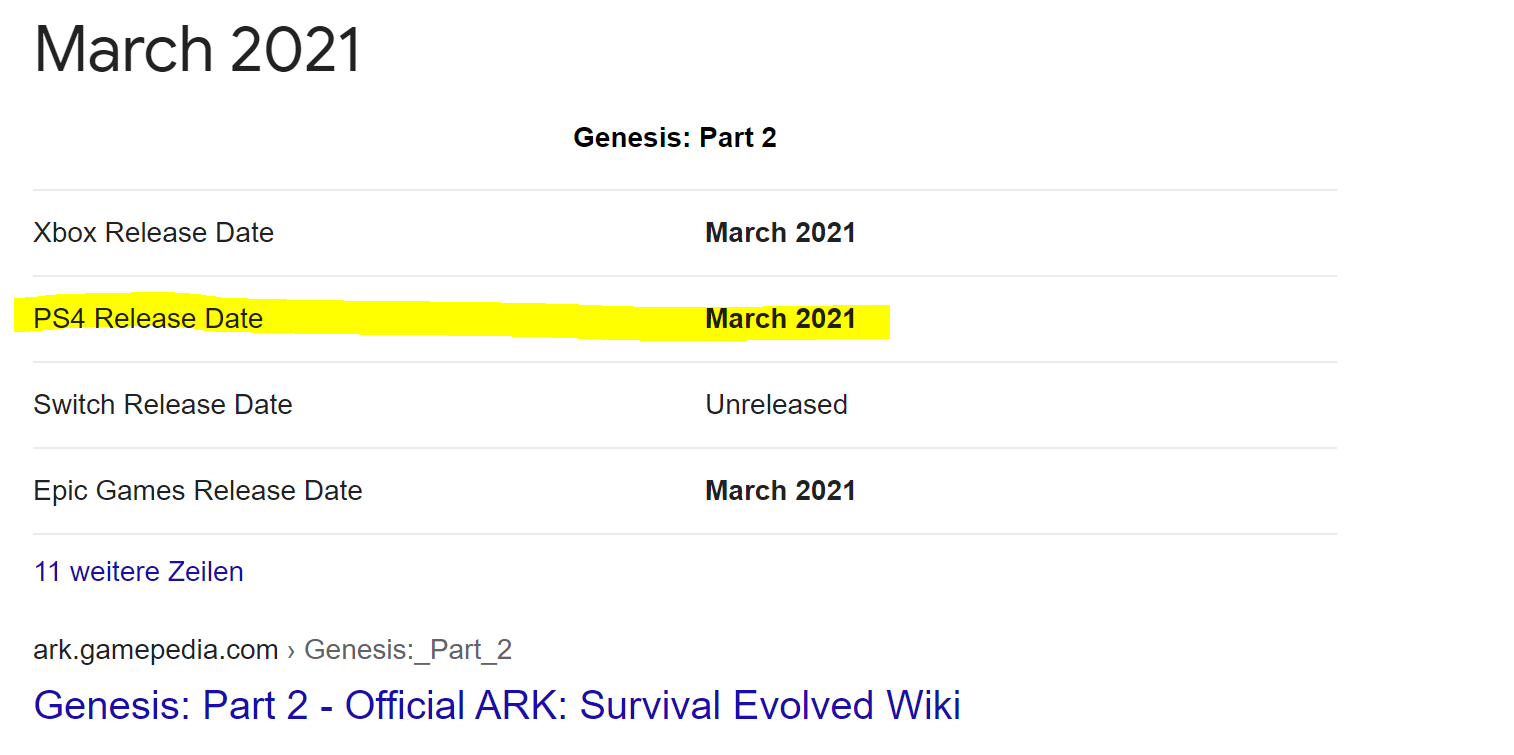Select the March 2021 value in Epic Games row
This screenshot has height=755, width=1514.
click(x=780, y=491)
